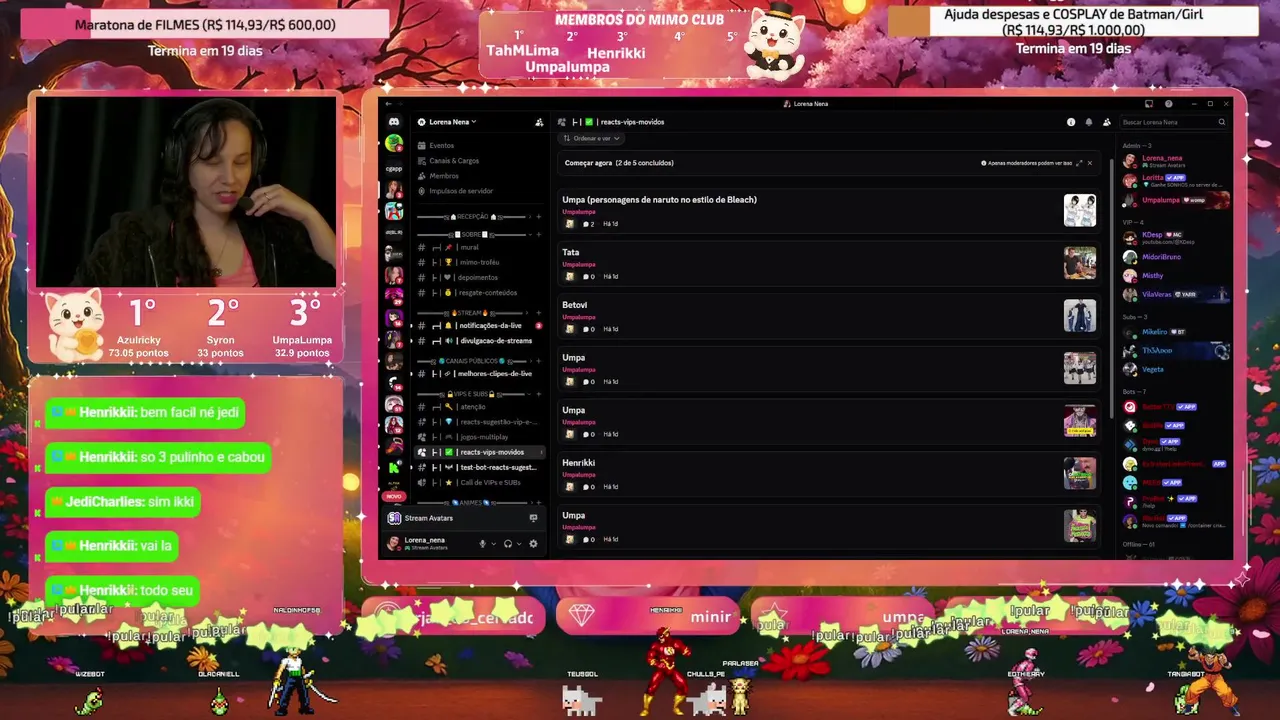
Task: Open Ordenar e ver dropdown
Action: 592,138
